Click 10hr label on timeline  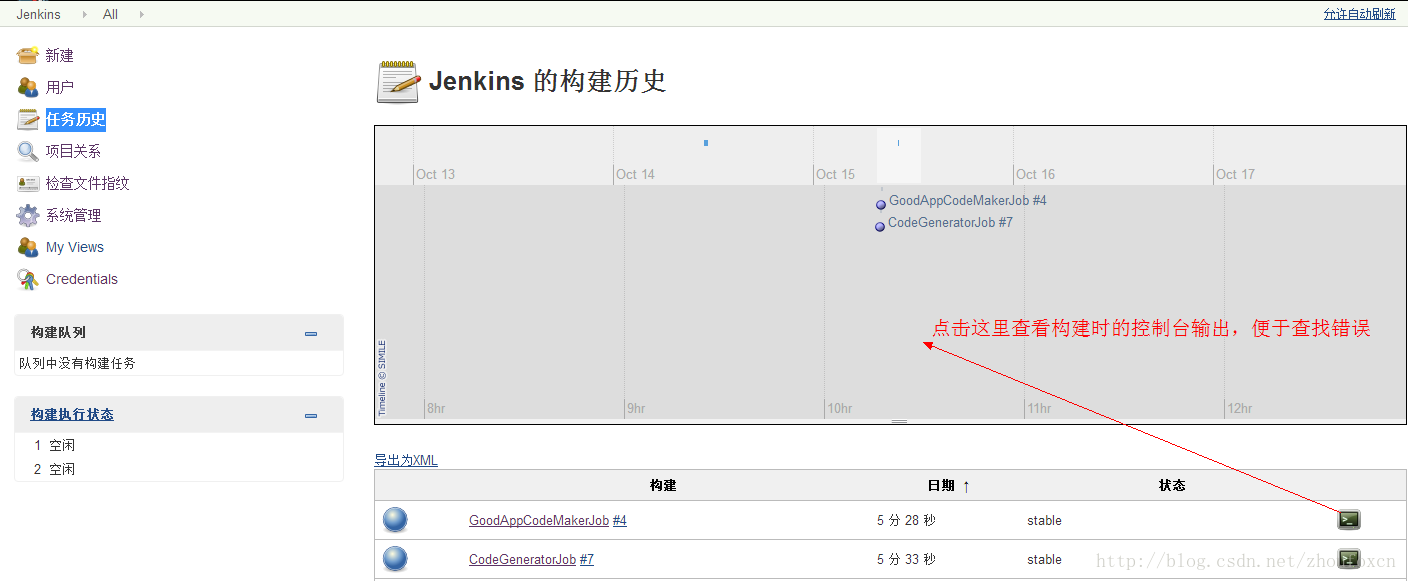click(839, 408)
